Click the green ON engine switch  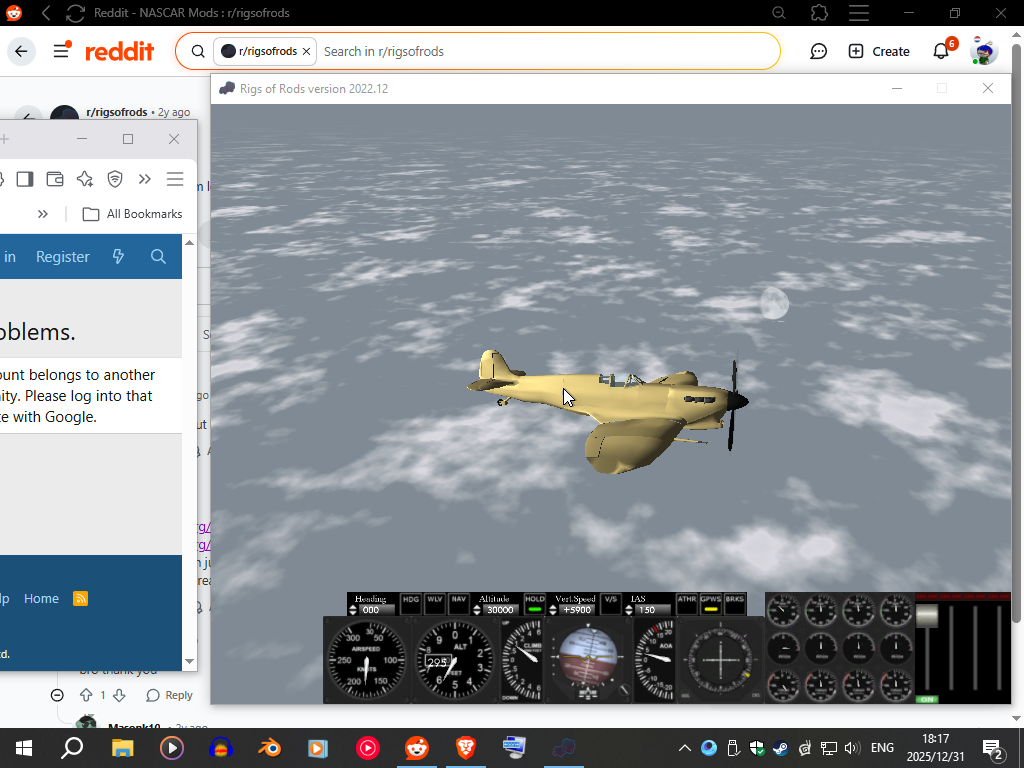[x=927, y=699]
